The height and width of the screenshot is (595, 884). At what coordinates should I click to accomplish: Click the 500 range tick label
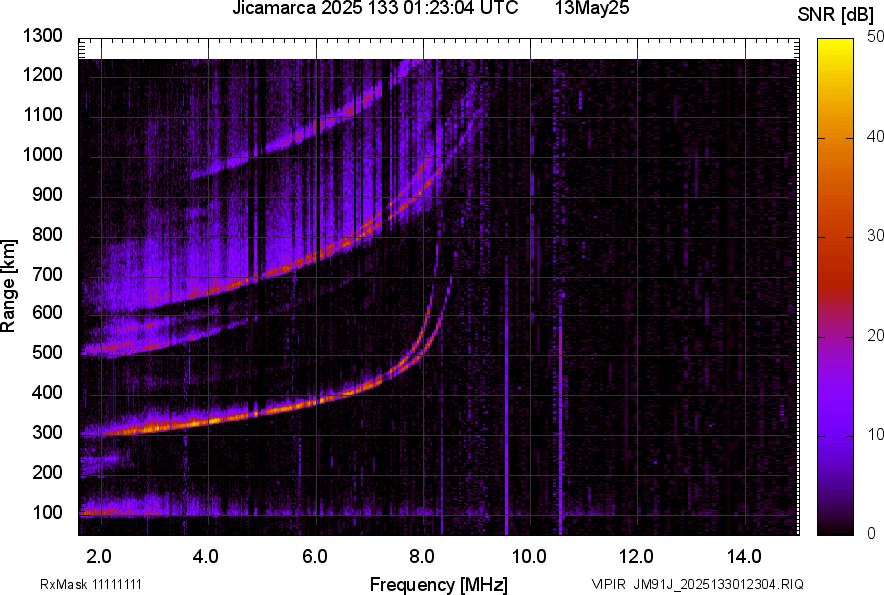47,352
